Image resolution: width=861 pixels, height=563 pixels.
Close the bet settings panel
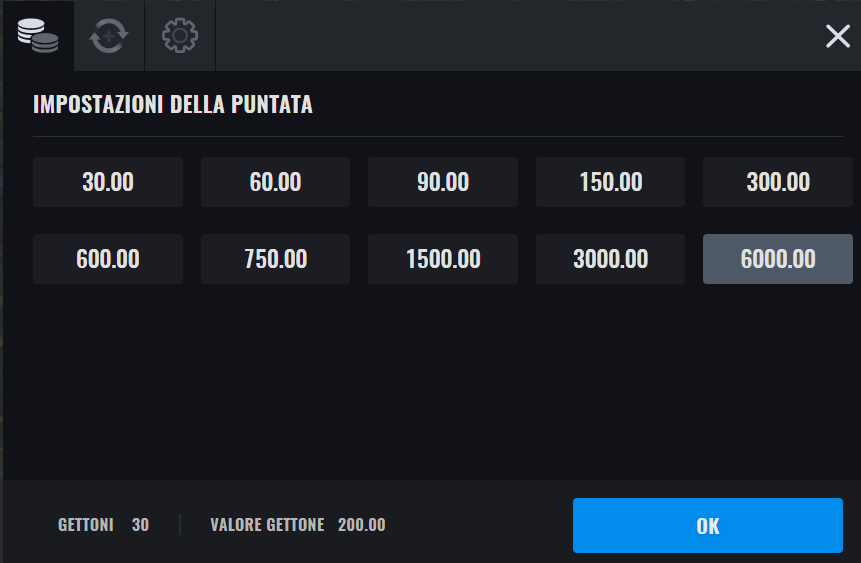point(837,36)
